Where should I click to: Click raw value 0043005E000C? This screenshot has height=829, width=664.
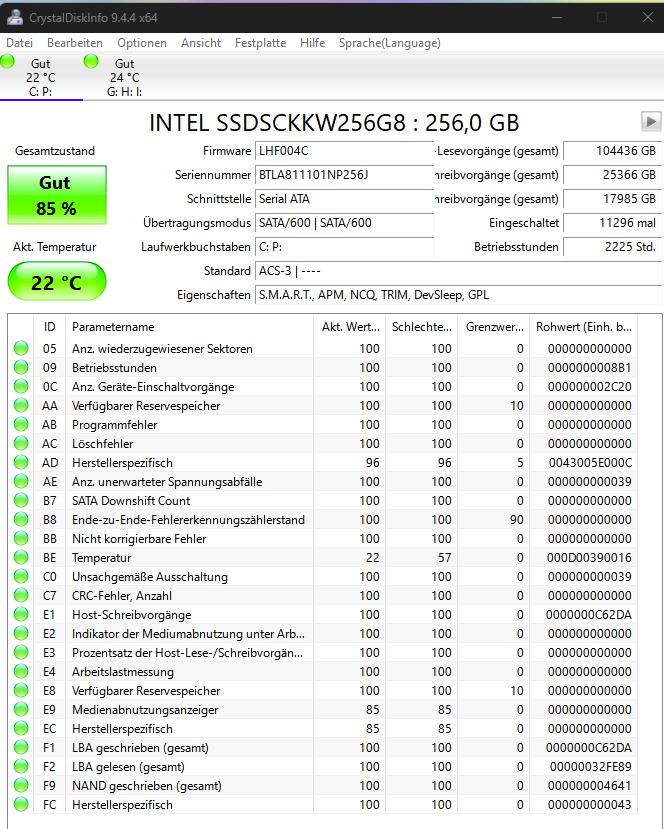590,463
